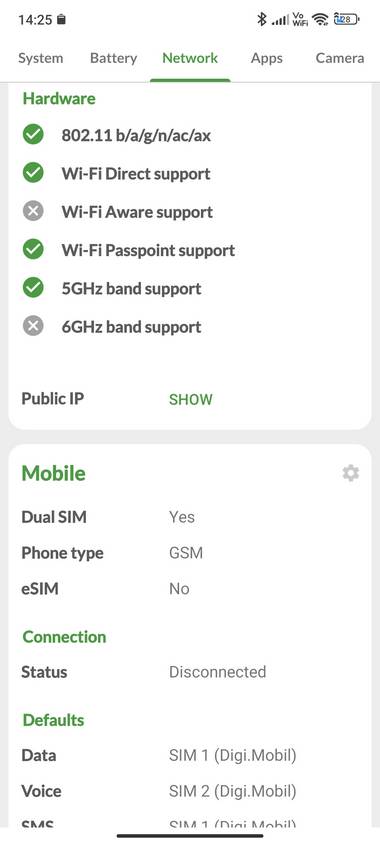Go to the Camera tab
Viewport: 380px width, 844px height.
[x=340, y=58]
